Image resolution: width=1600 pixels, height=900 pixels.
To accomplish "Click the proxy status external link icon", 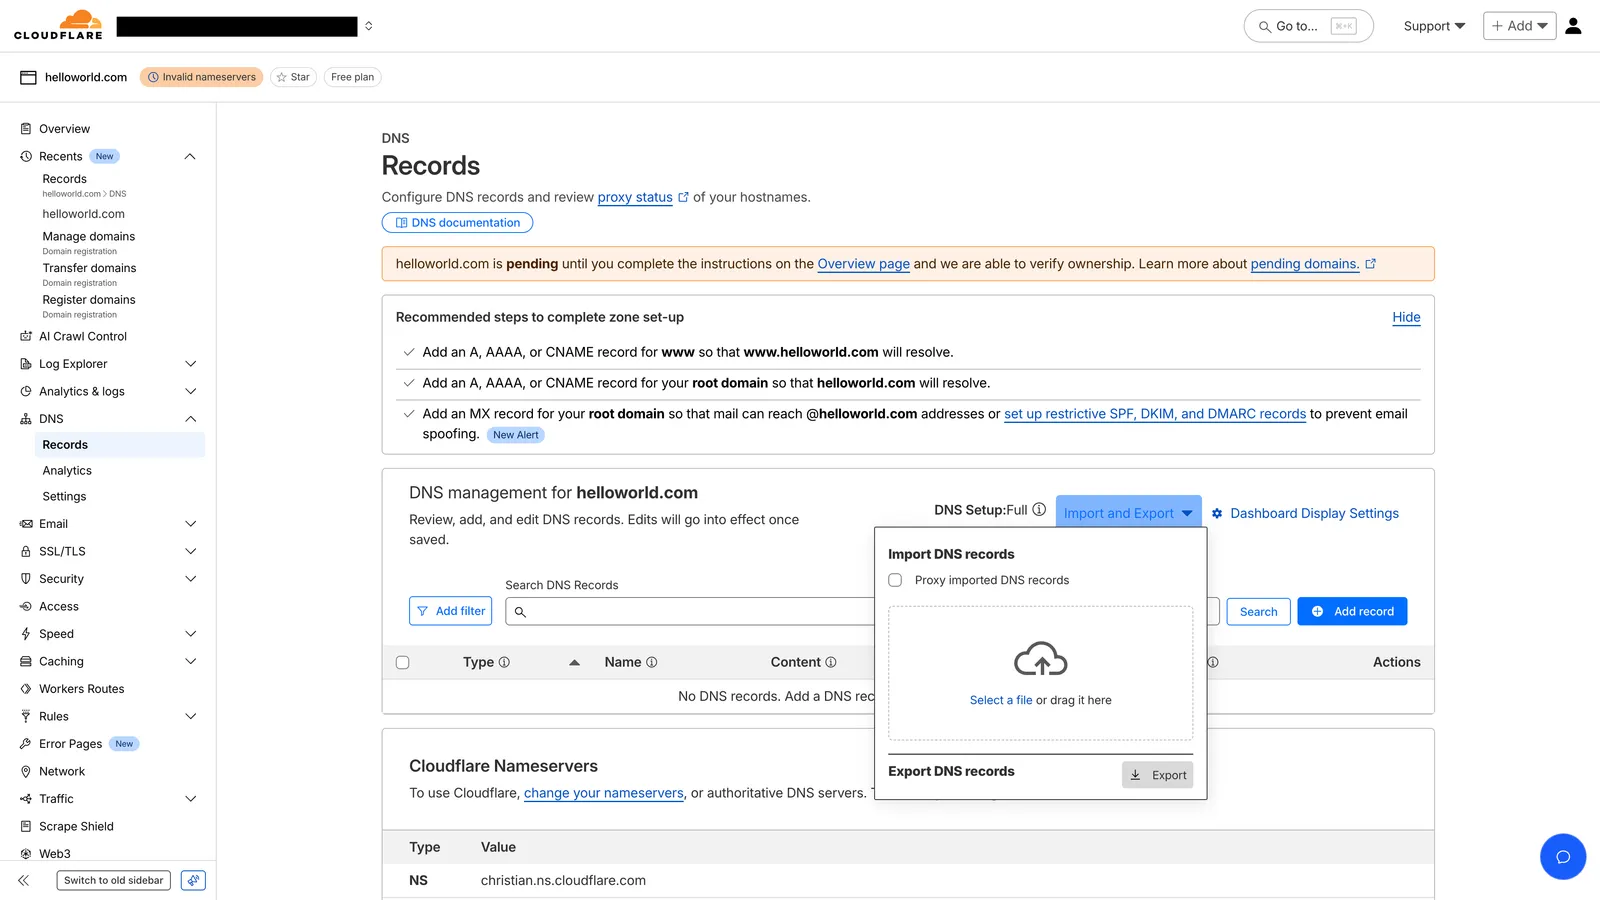I will [x=683, y=197].
